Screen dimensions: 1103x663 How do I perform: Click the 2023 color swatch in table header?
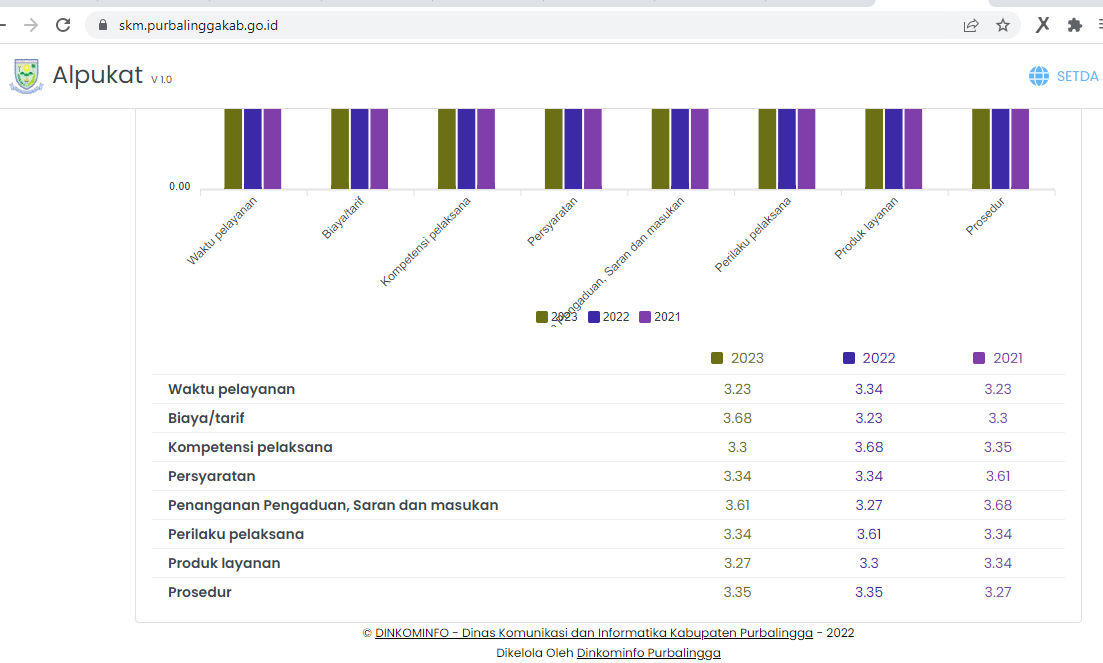pyautogui.click(x=717, y=359)
